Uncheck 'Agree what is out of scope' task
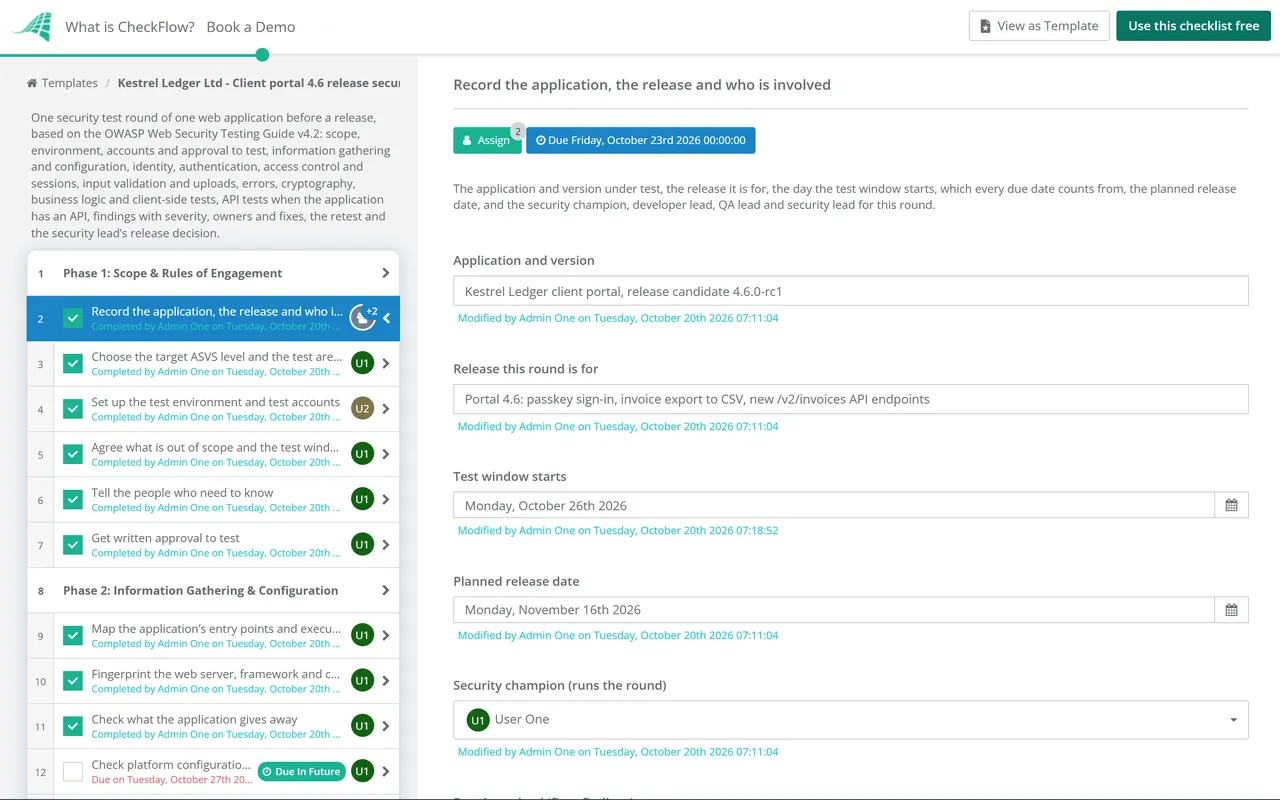 tap(73, 454)
